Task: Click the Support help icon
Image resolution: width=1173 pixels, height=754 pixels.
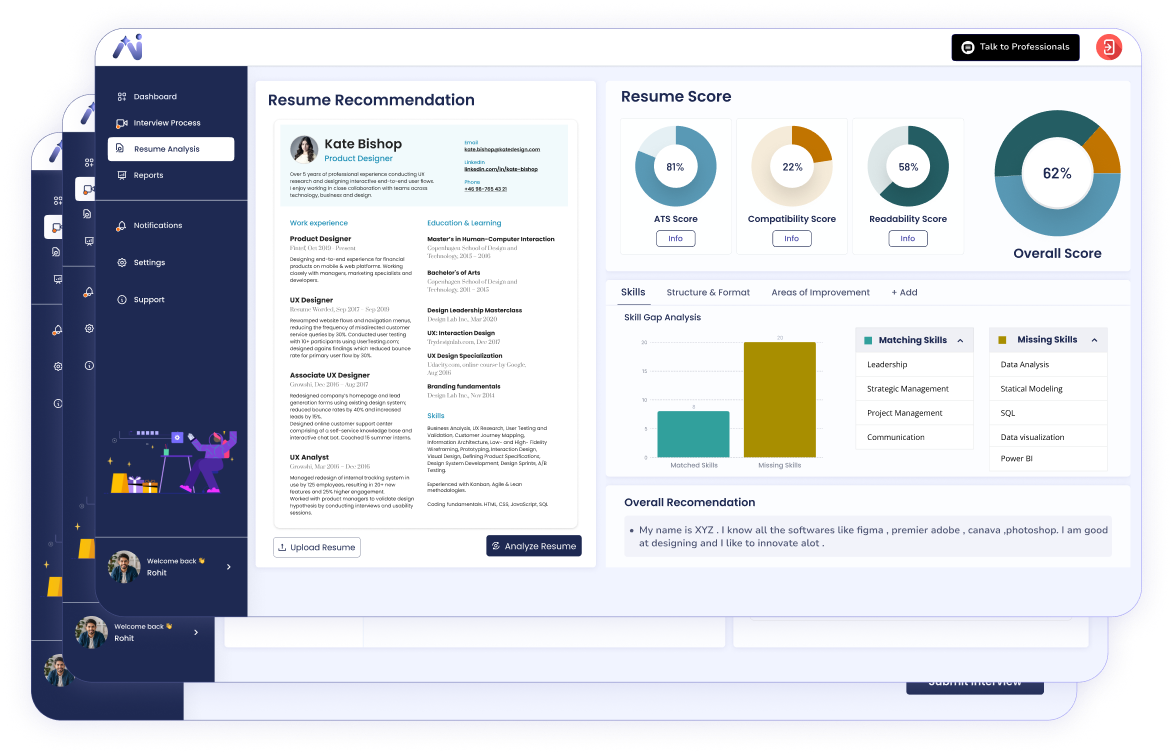Action: 122,299
